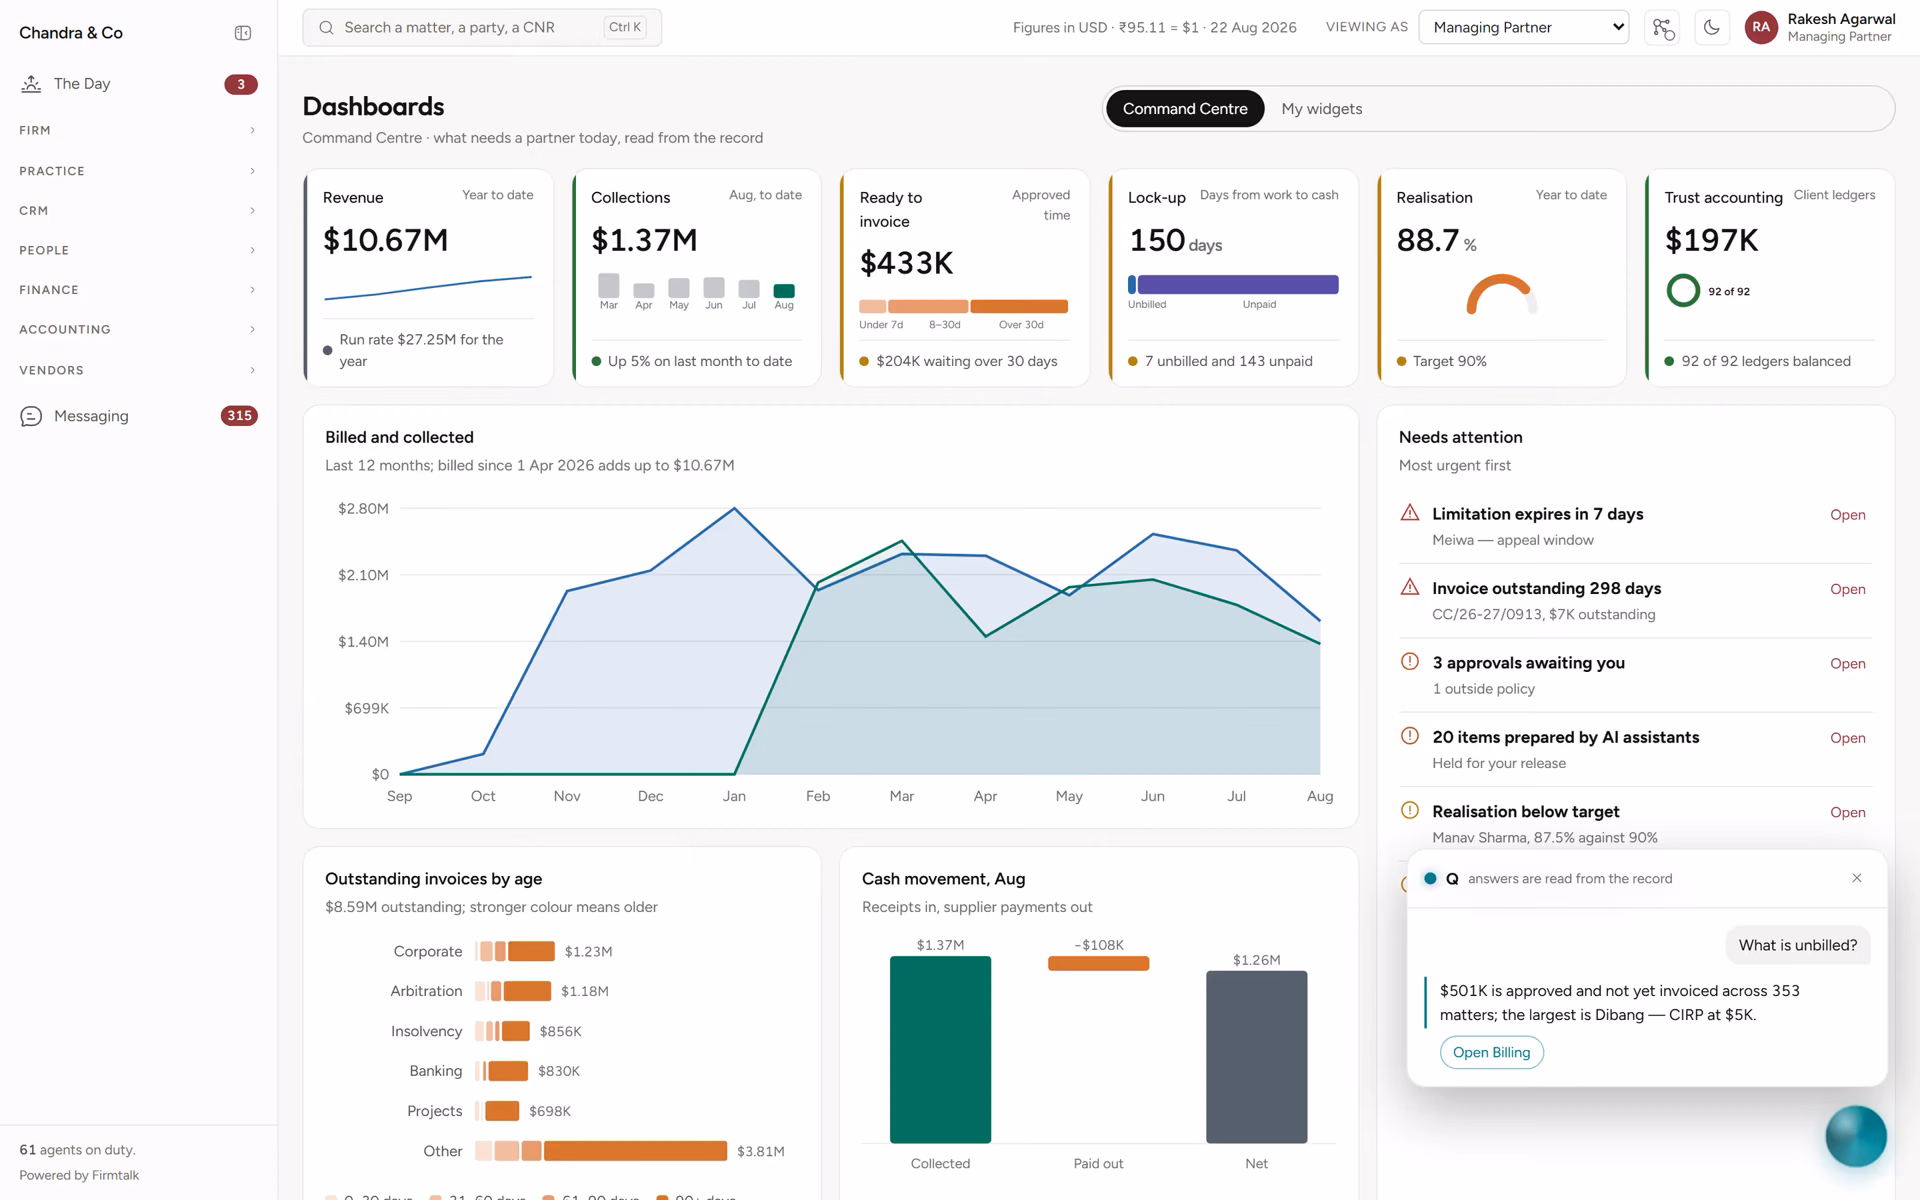Click the Realisation gauge arc
This screenshot has width=1920, height=1200.
coord(1501,294)
